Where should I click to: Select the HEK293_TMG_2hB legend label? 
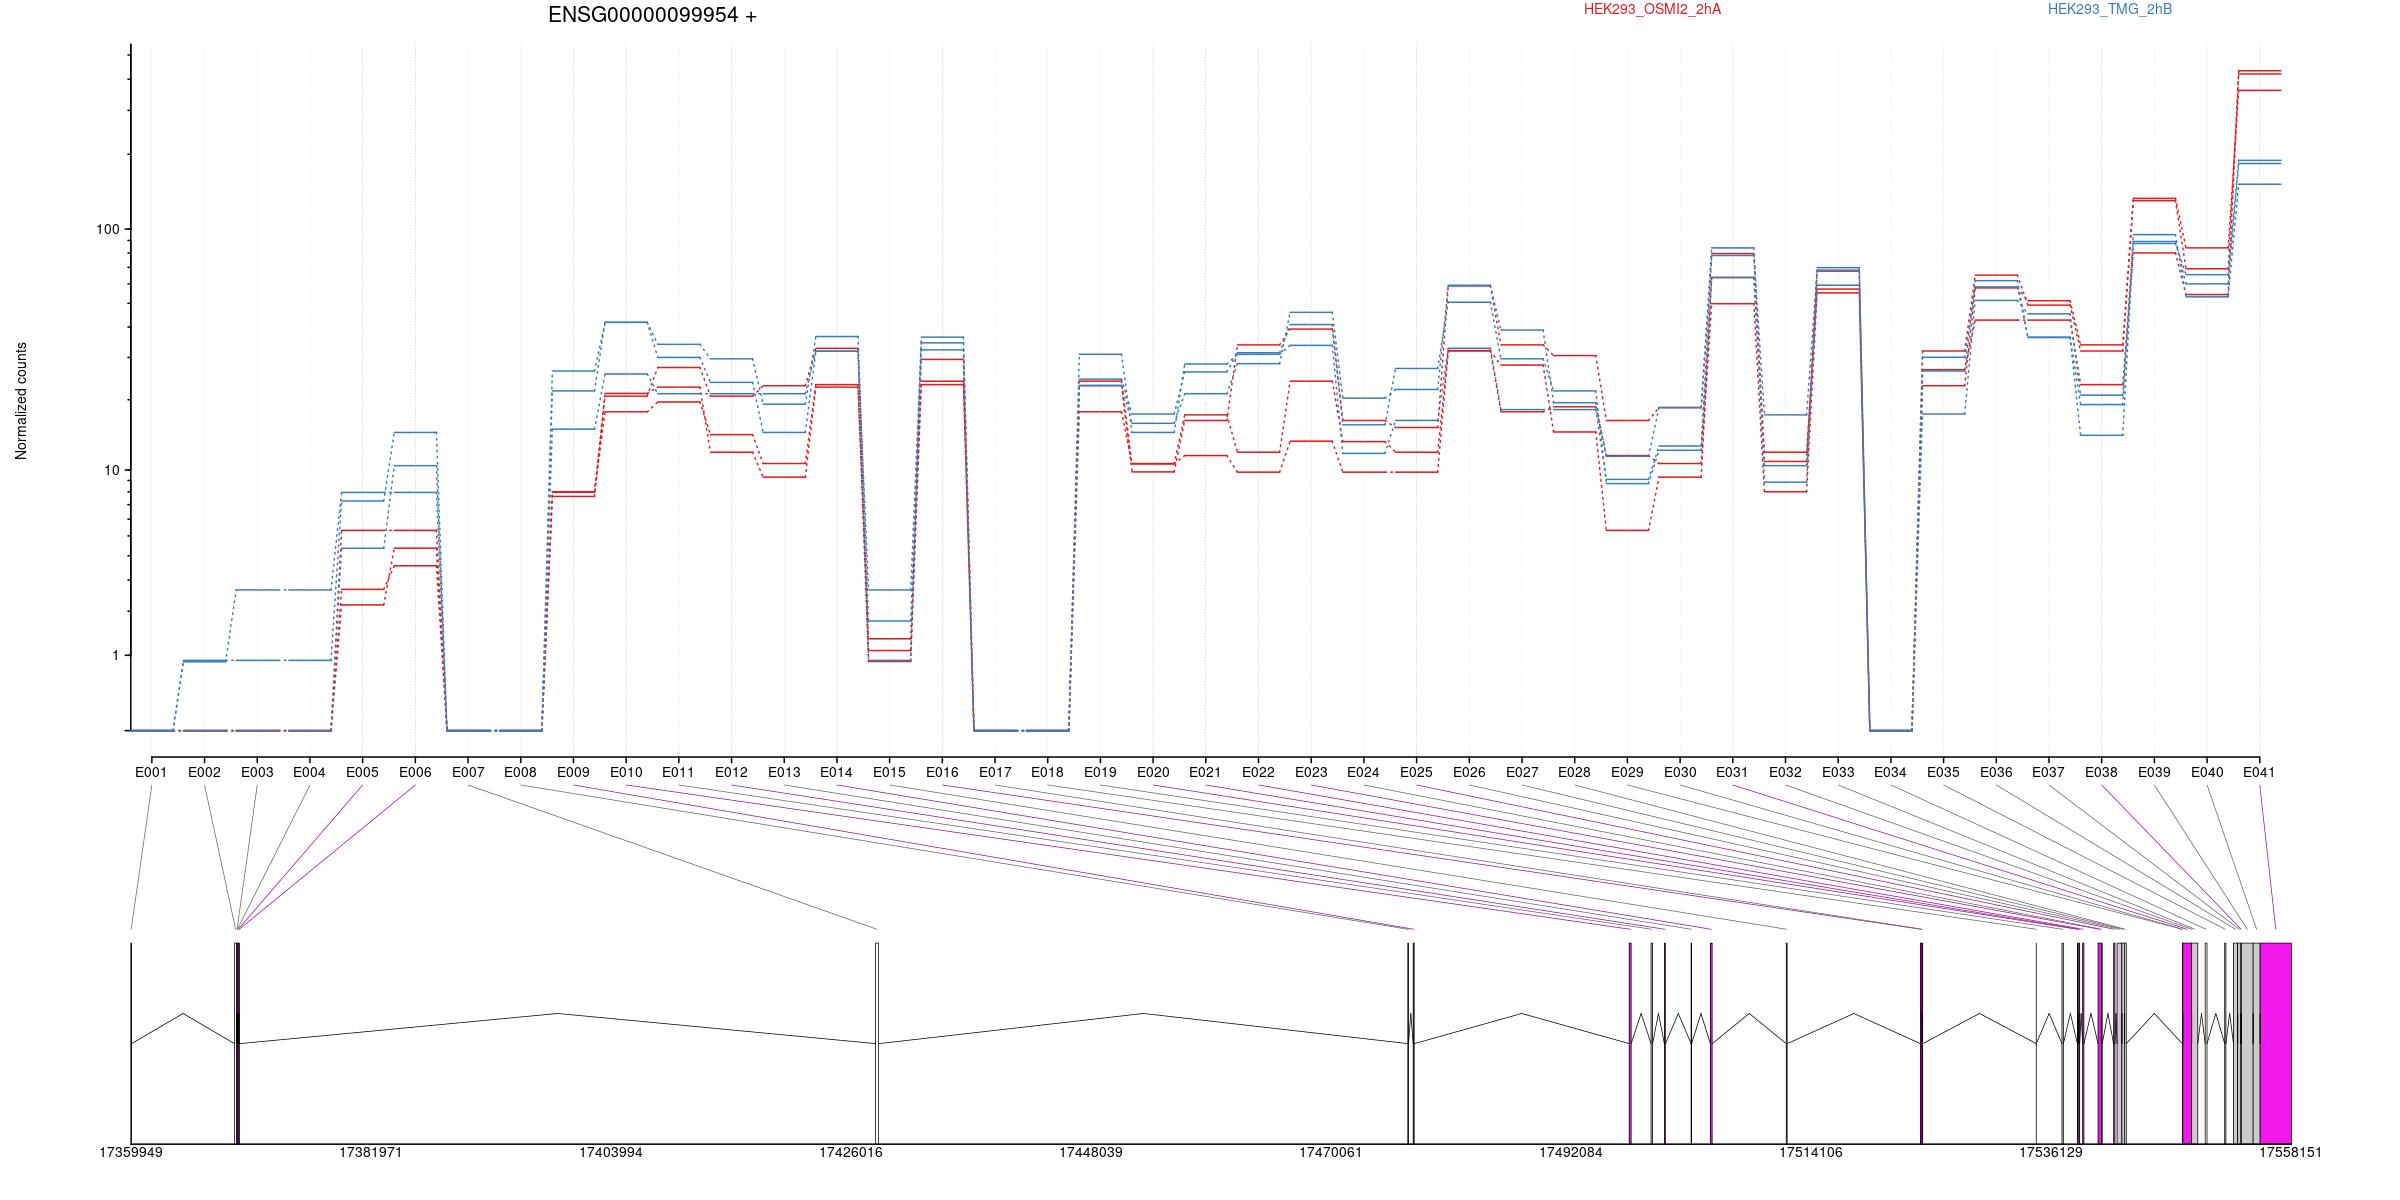pyautogui.click(x=2110, y=10)
